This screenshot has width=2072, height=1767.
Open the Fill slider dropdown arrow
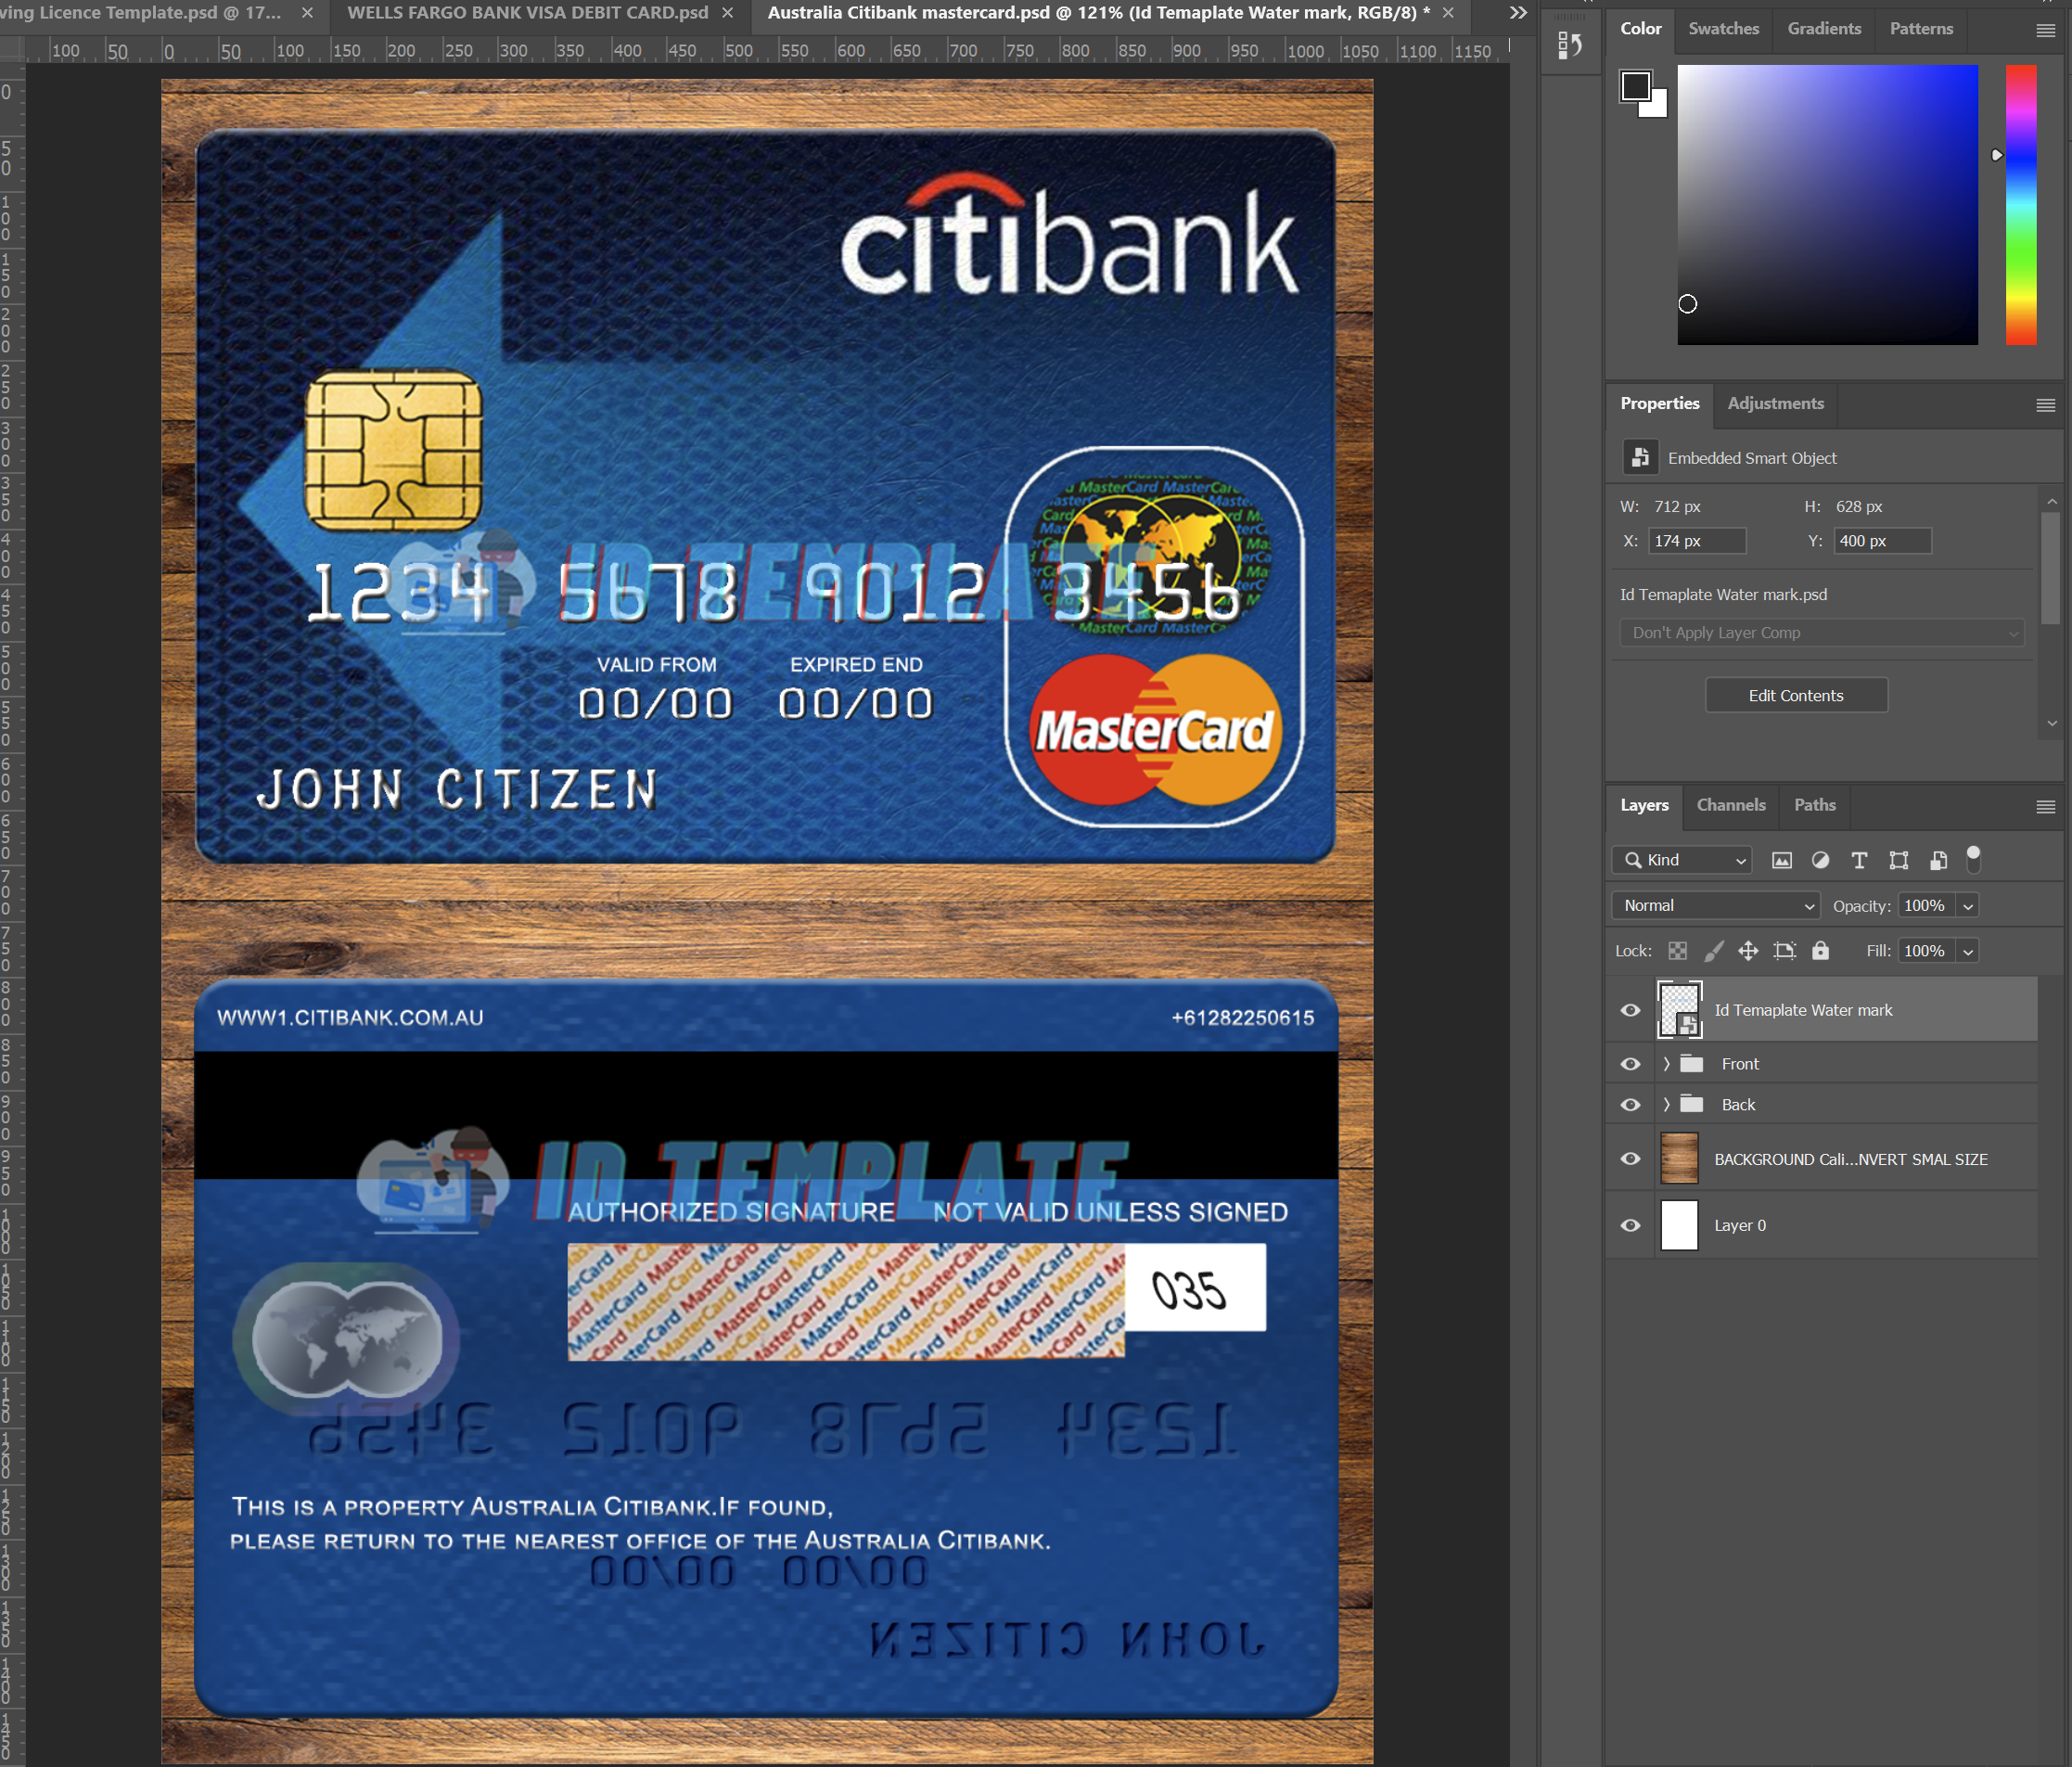pos(1968,951)
